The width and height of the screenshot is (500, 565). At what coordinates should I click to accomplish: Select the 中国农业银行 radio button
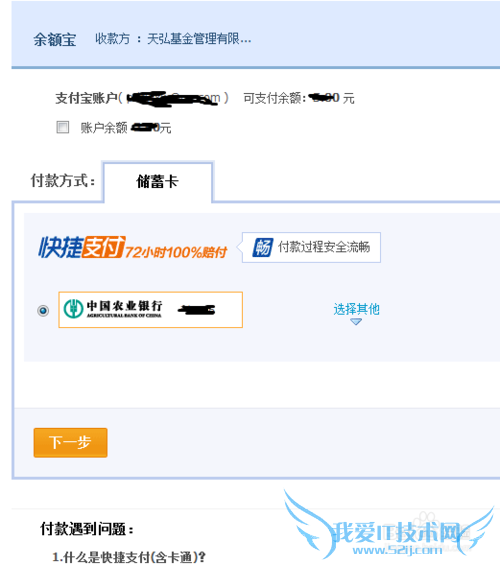click(43, 310)
